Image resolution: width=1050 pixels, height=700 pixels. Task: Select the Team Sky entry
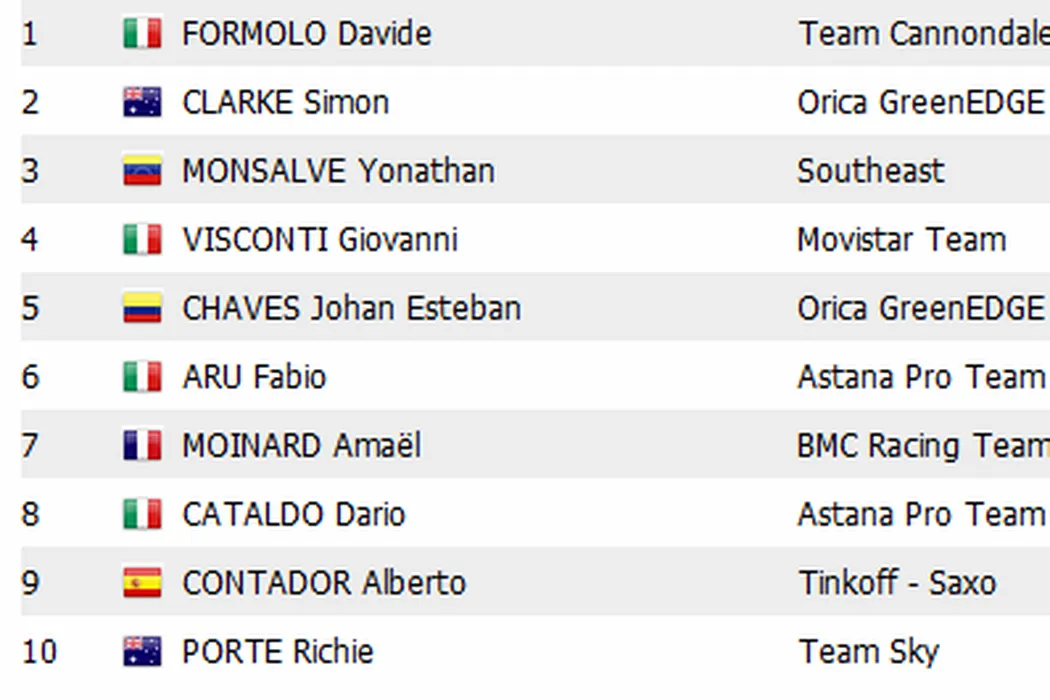(x=868, y=652)
